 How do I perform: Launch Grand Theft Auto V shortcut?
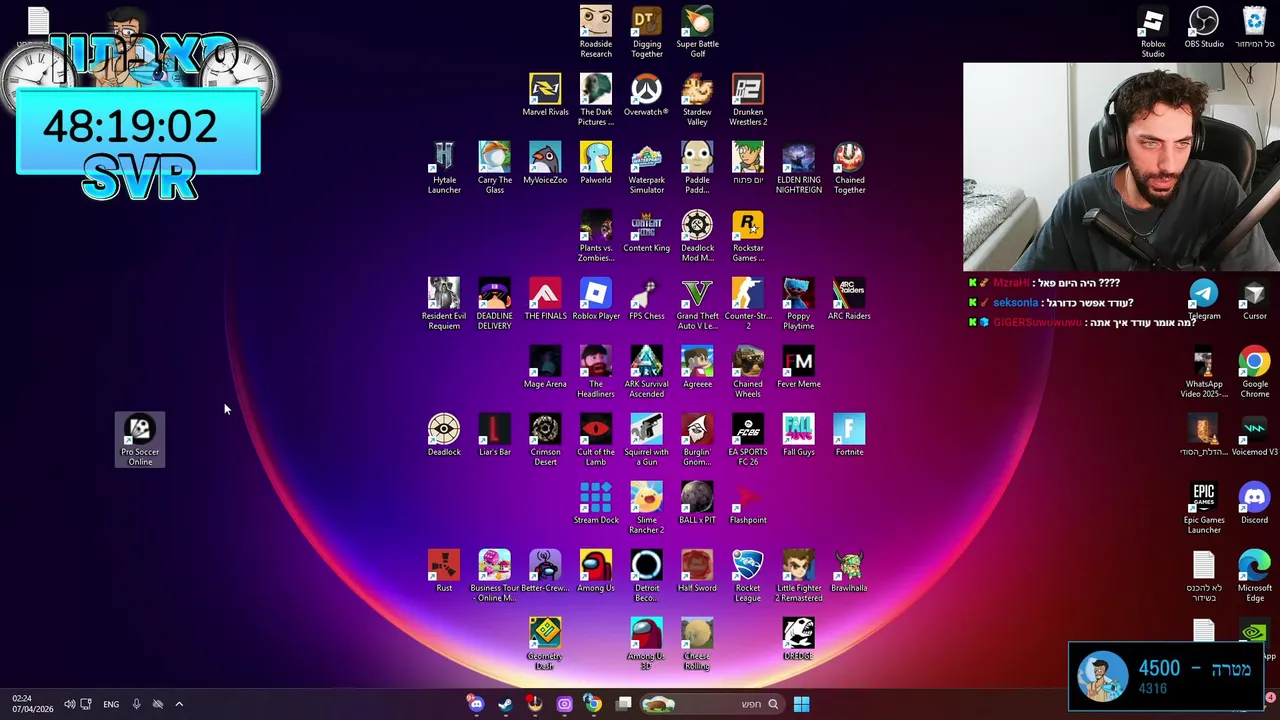tap(697, 304)
